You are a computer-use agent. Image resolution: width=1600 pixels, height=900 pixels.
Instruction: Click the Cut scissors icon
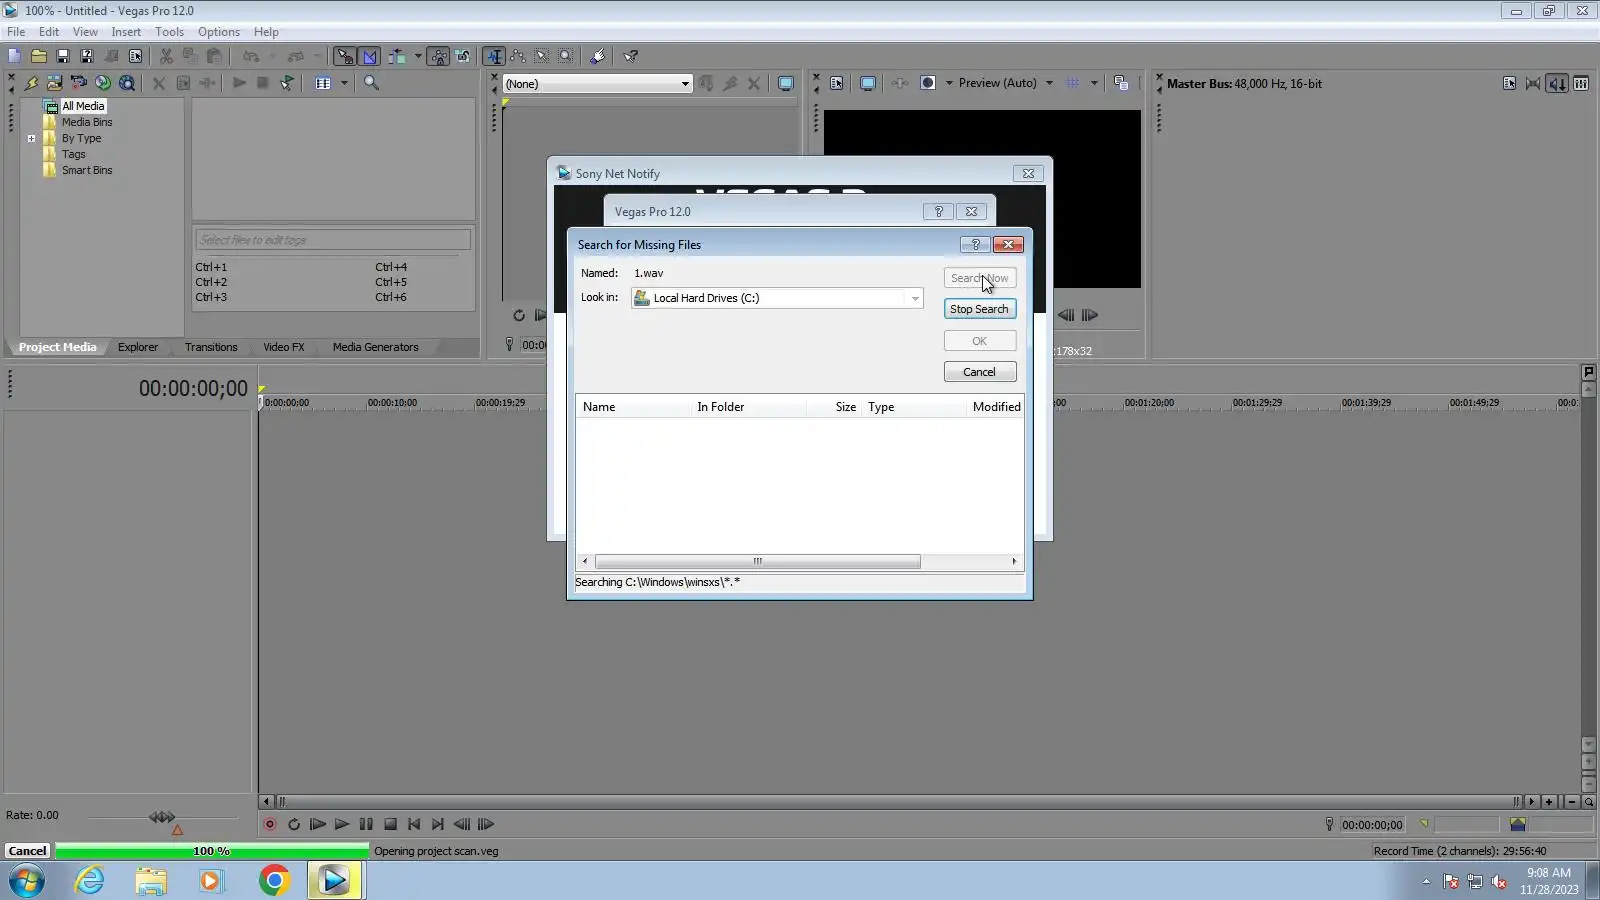point(166,56)
